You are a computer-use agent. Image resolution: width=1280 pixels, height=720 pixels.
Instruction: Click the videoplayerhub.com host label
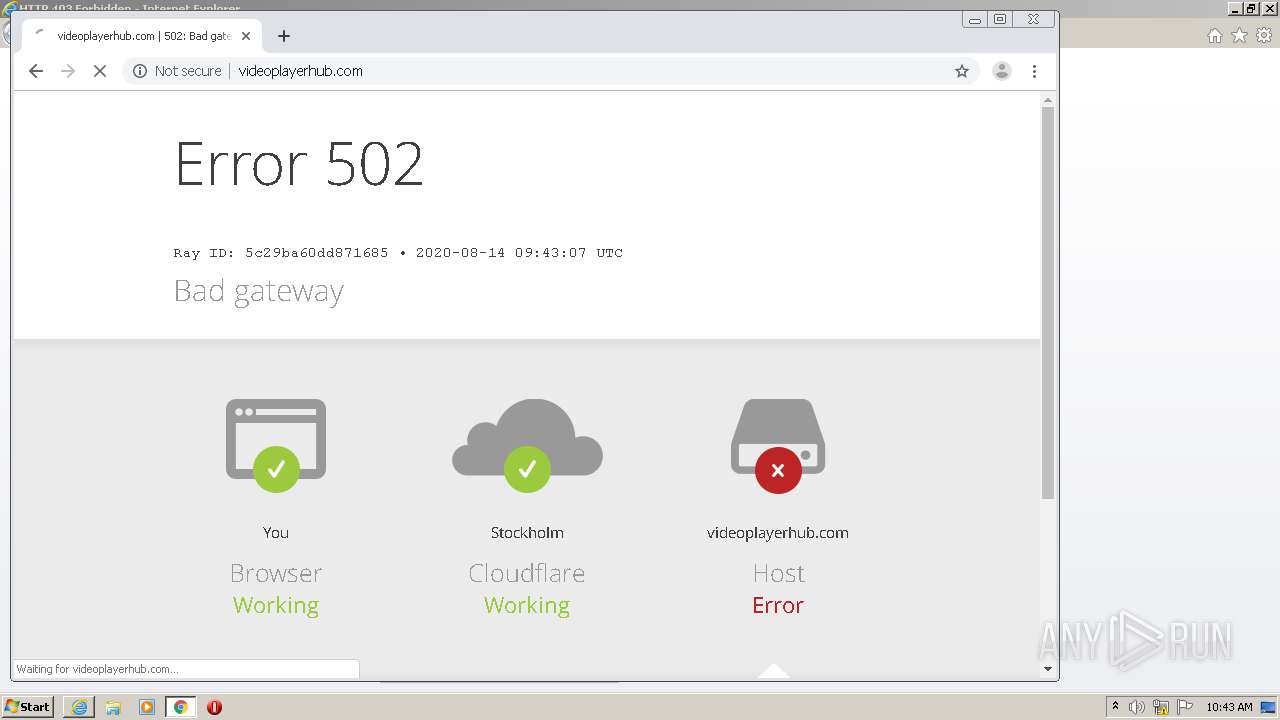coord(778,533)
